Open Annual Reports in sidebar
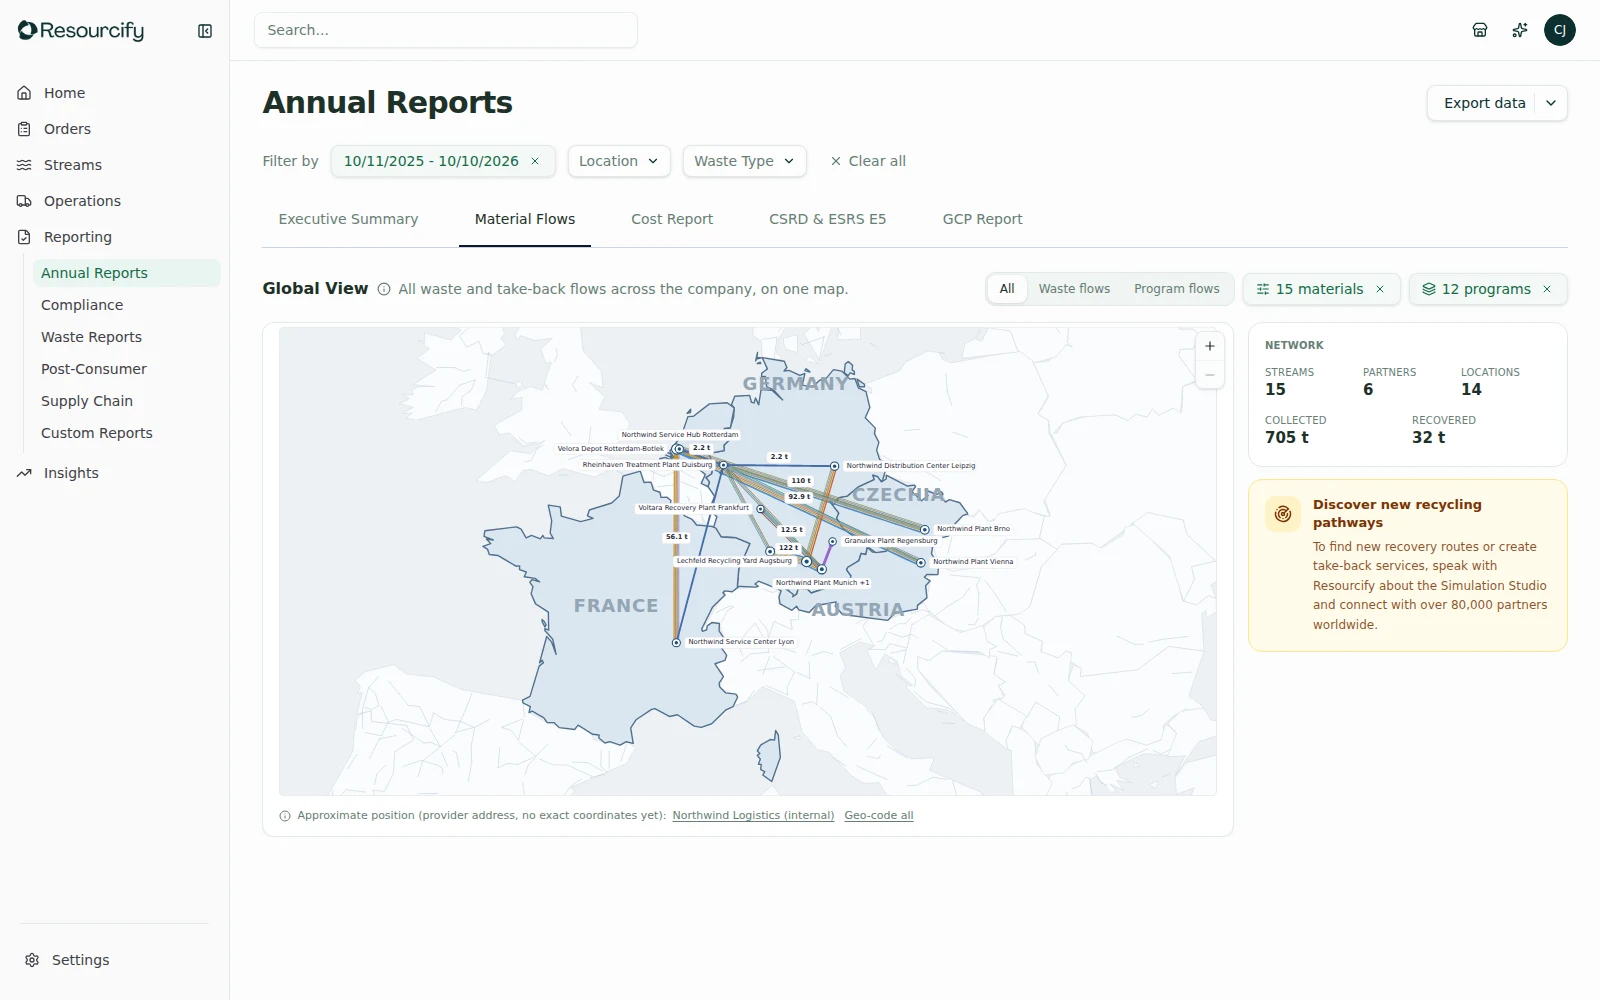Image resolution: width=1600 pixels, height=1000 pixels. tap(126, 273)
